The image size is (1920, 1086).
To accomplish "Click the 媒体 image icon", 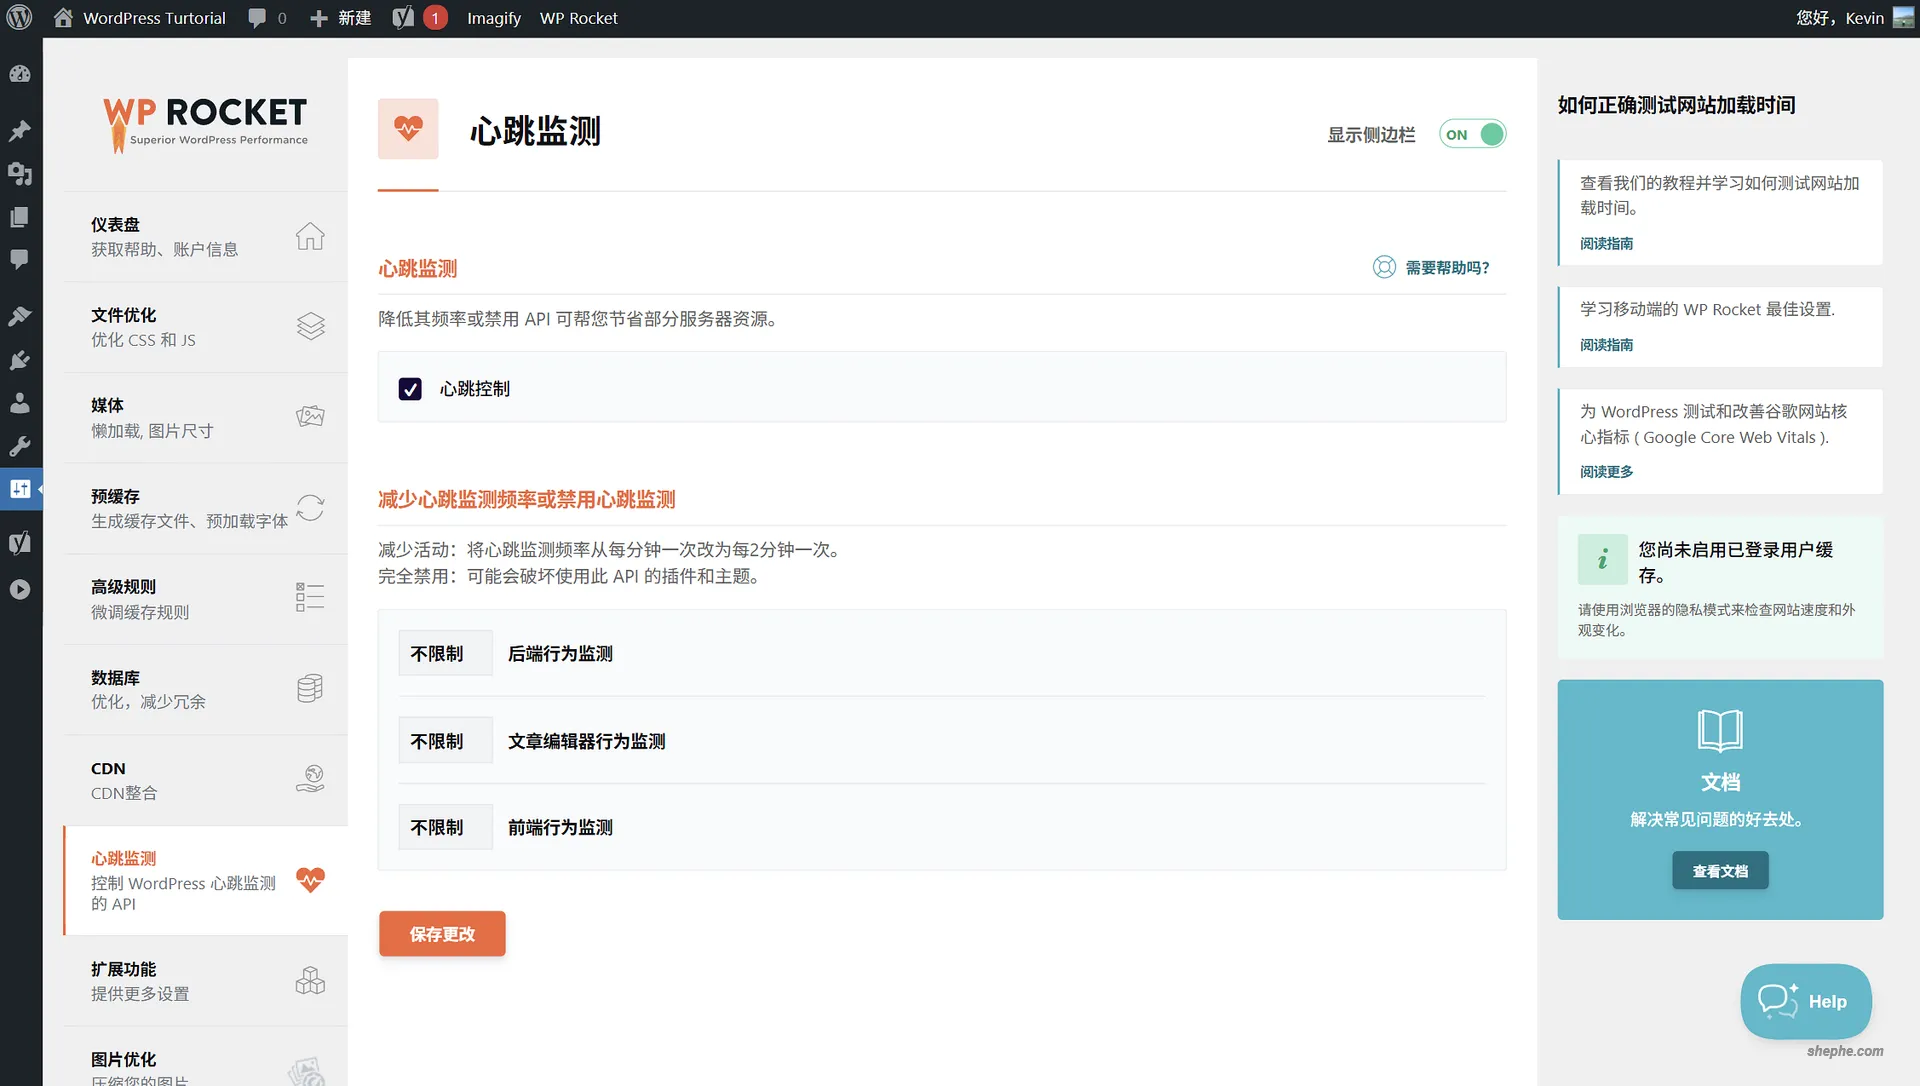I will coord(310,417).
